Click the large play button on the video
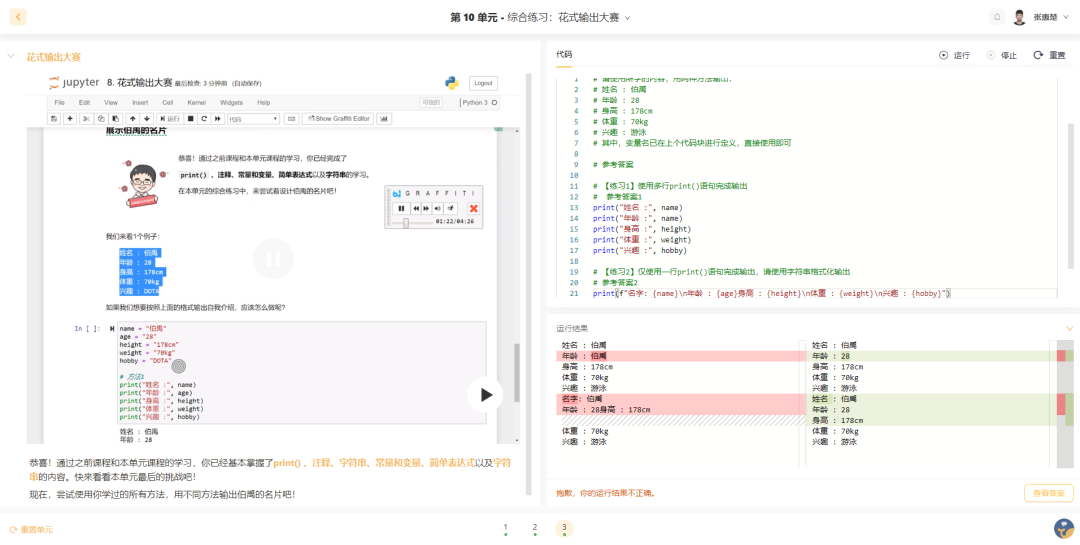1080x545 pixels. point(486,395)
